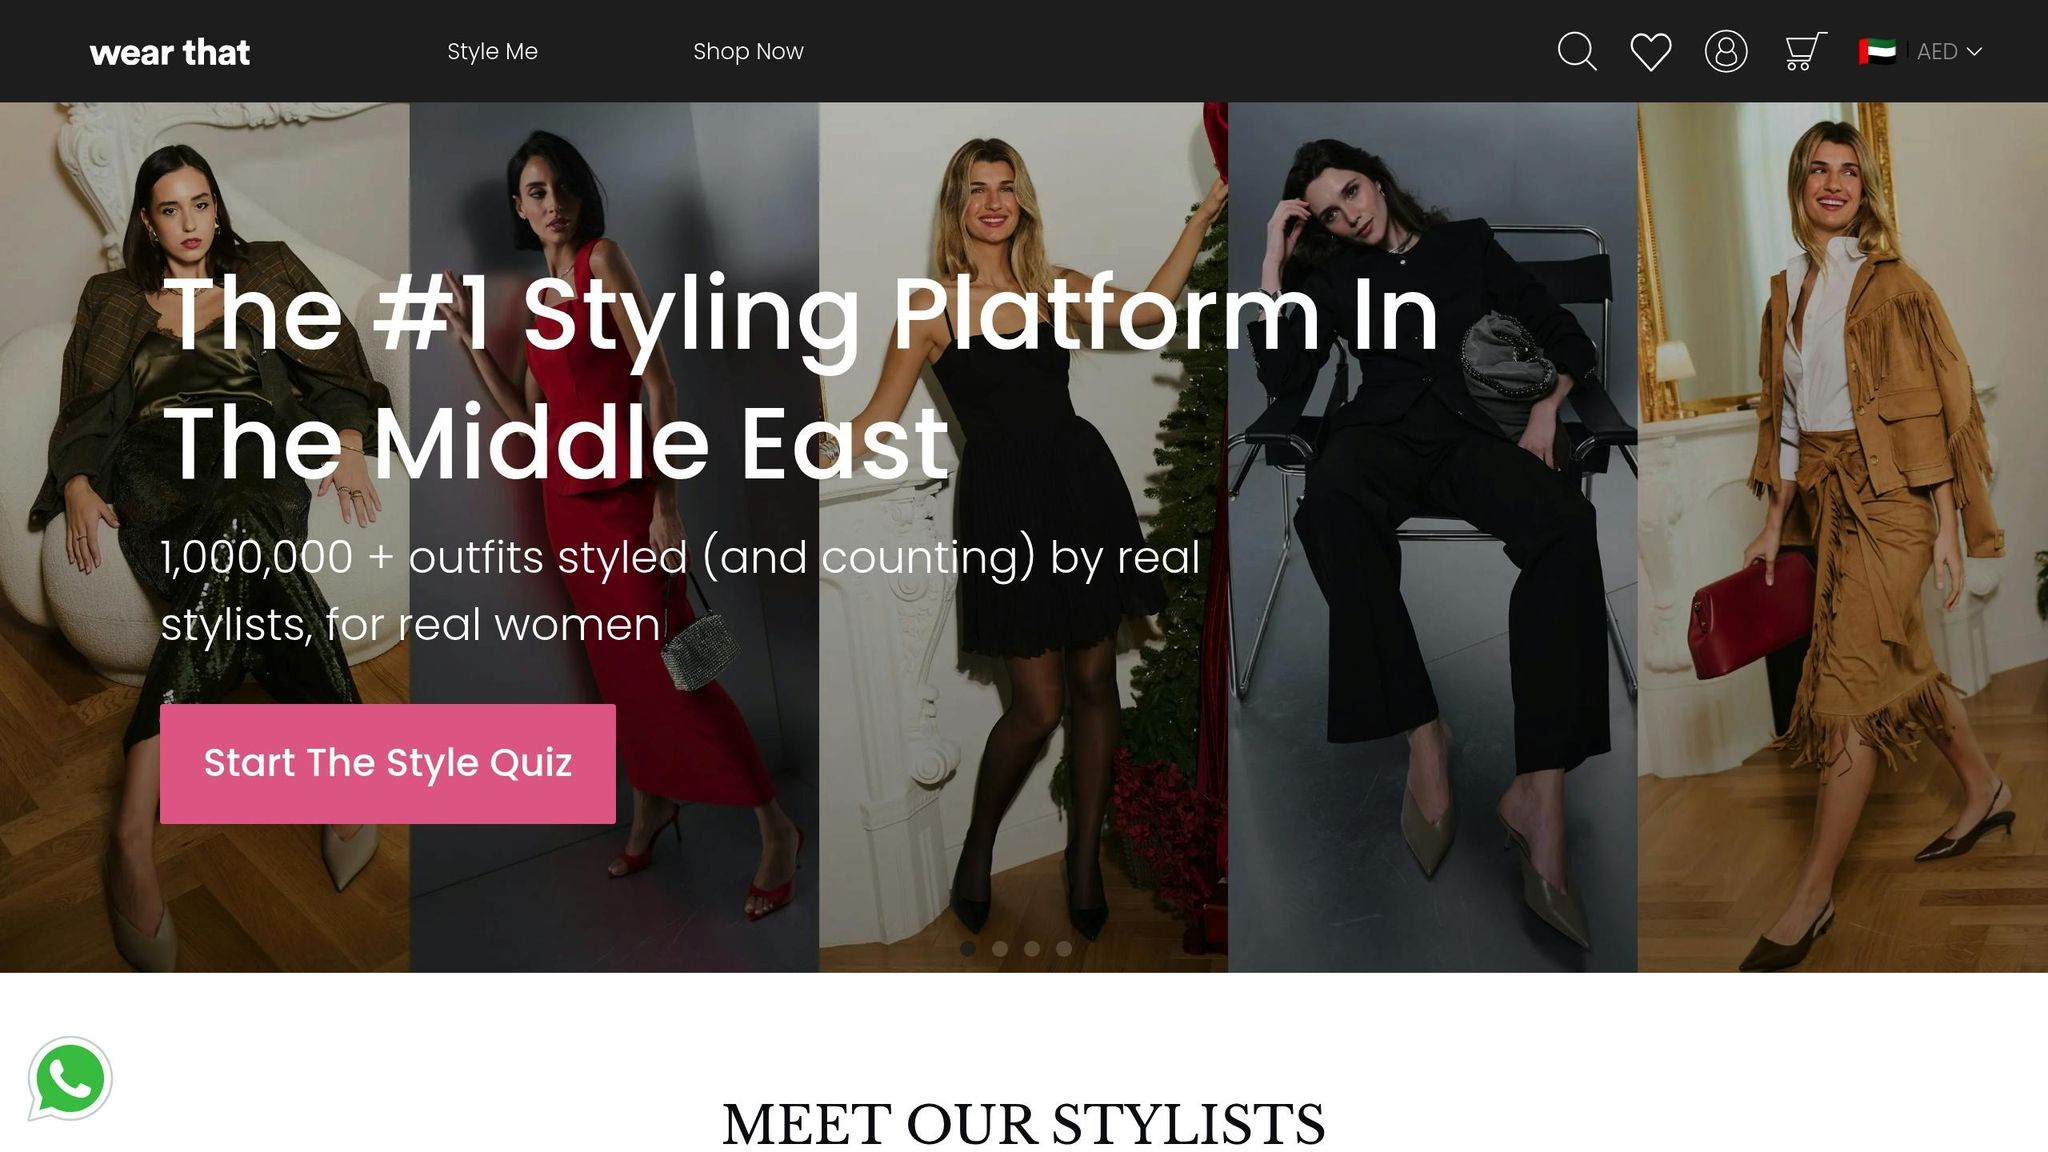2048x1152 pixels.
Task: Click the chevron next to AED
Action: point(1974,52)
